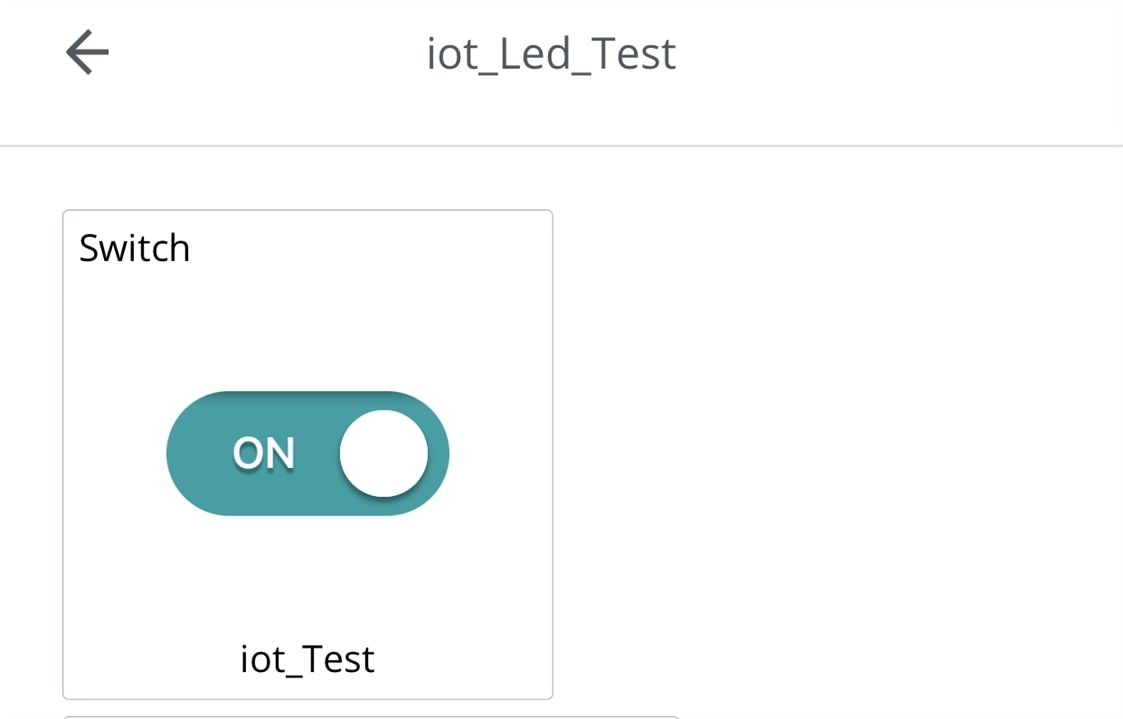Select the Switch widget's name text iot_Test
The height and width of the screenshot is (719, 1123).
(307, 659)
